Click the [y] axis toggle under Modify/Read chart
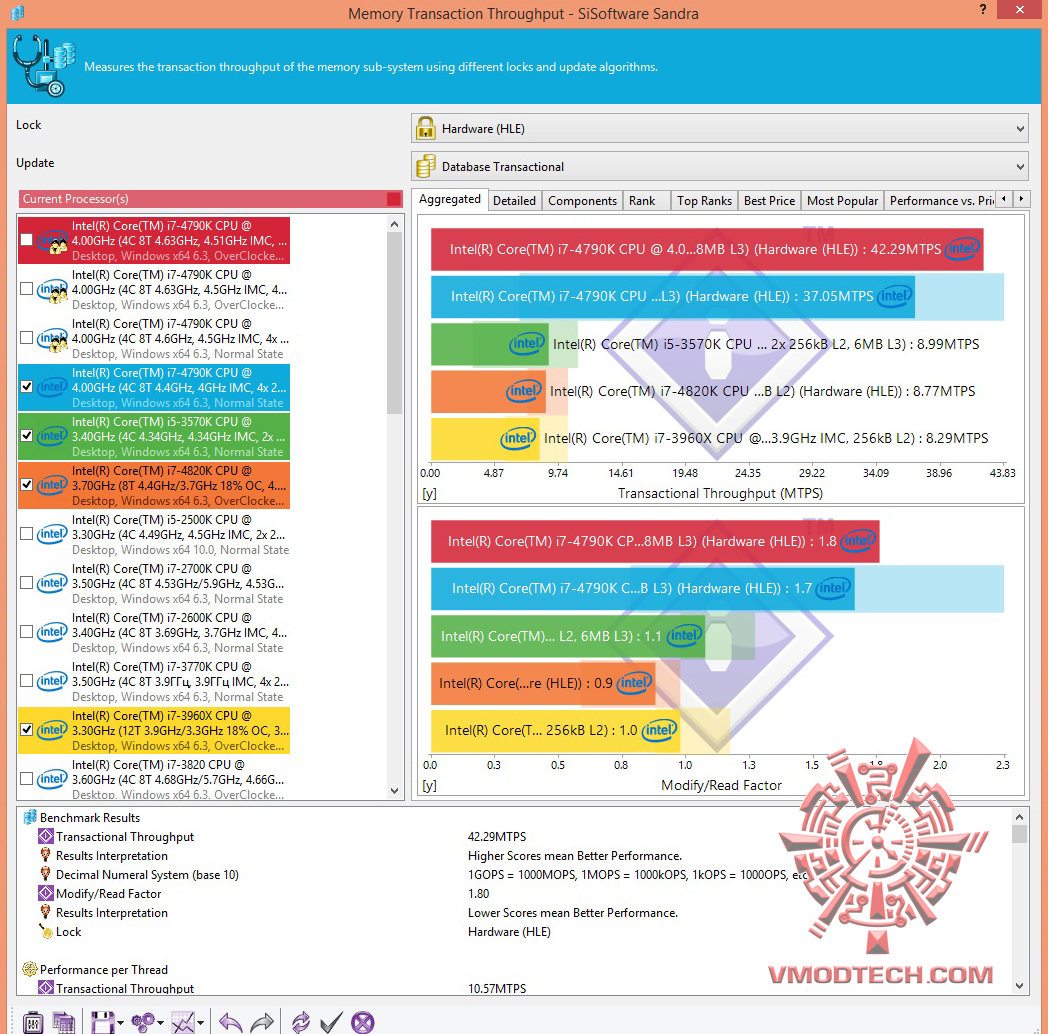This screenshot has height=1034, width=1048. click(x=429, y=785)
